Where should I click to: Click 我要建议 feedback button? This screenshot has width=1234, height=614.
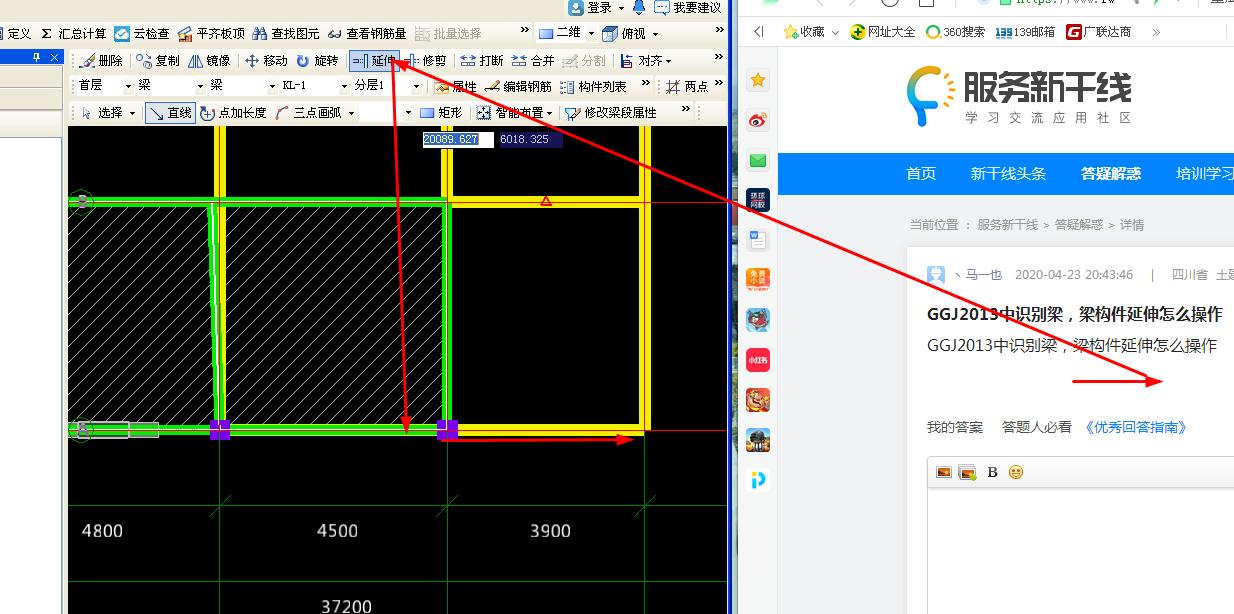(688, 8)
